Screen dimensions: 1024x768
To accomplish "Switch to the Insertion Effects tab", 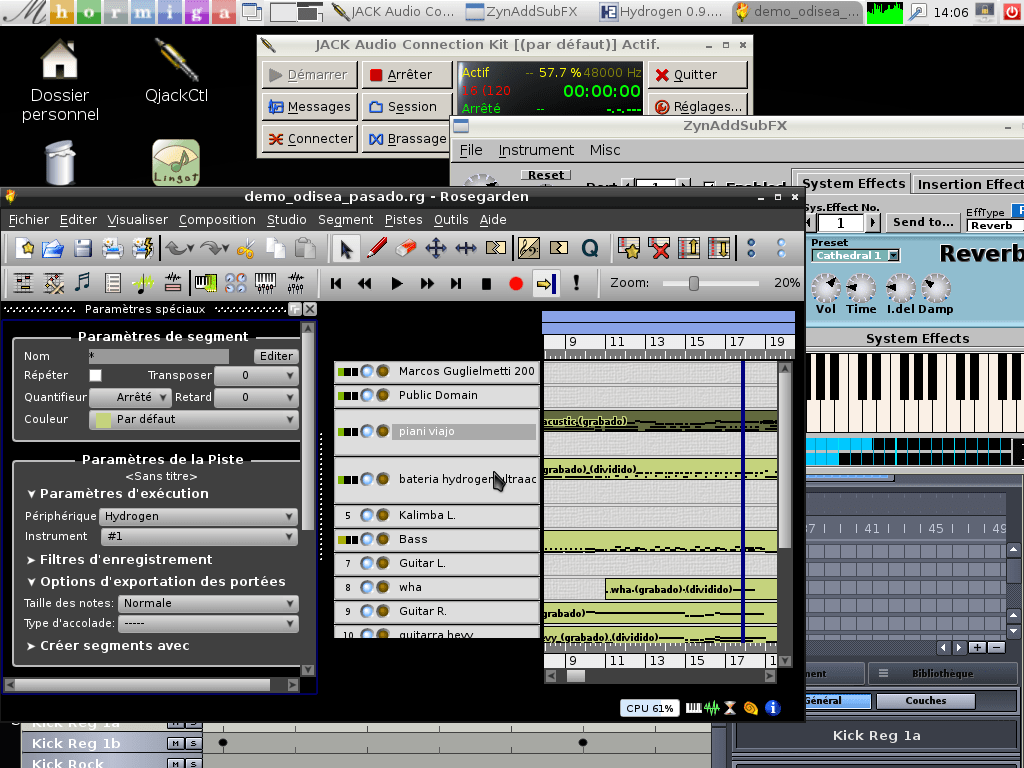I will coord(968,184).
